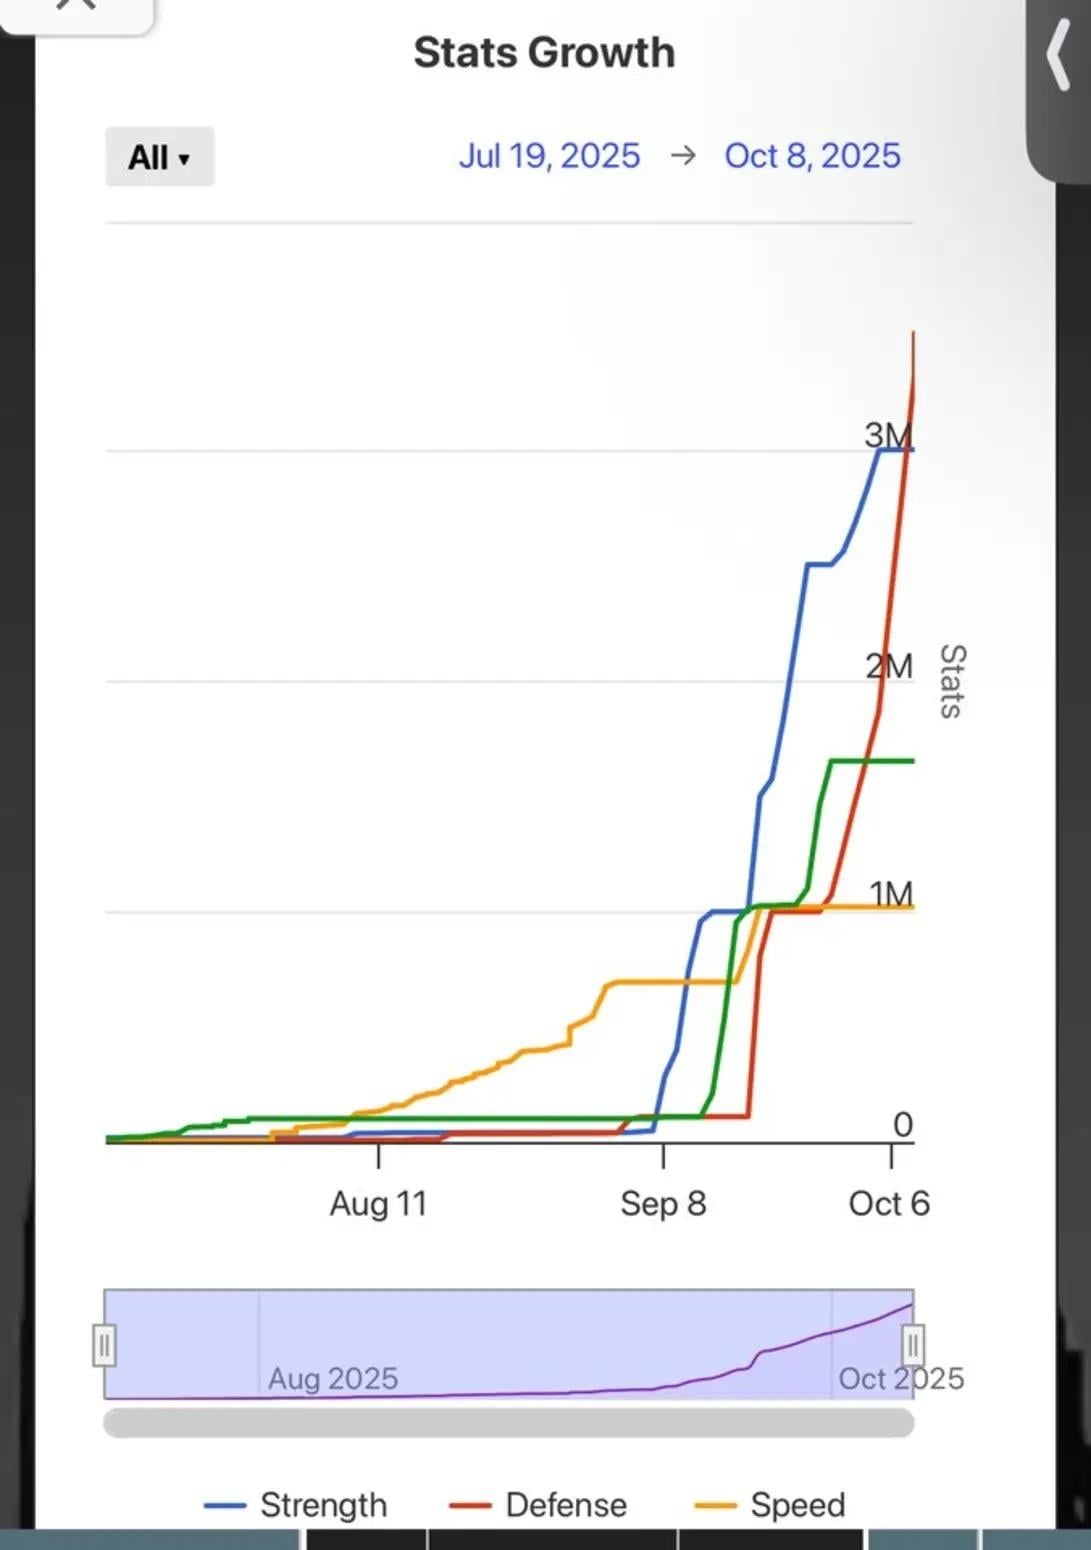Toggle the Defense series in legend
This screenshot has height=1550, width=1091.
pos(538,1505)
